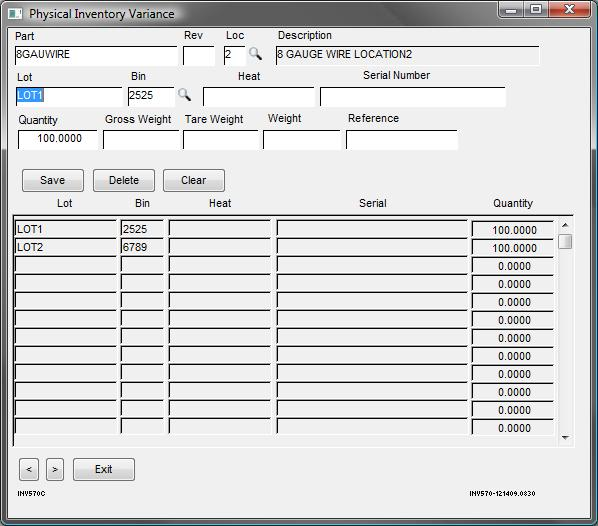Click the Save button
The height and width of the screenshot is (526, 598).
[x=53, y=180]
